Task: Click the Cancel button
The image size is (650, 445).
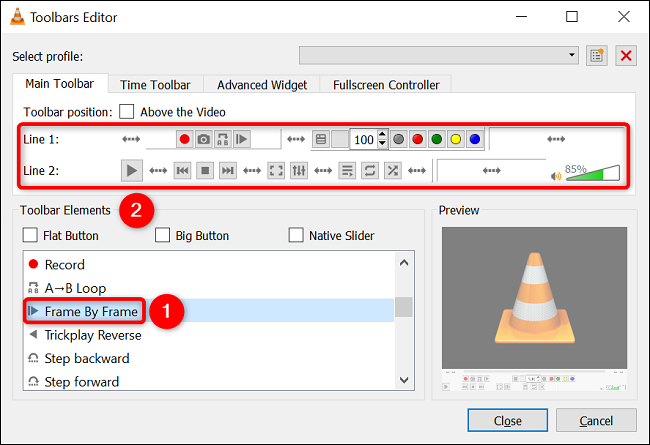Action: click(596, 421)
